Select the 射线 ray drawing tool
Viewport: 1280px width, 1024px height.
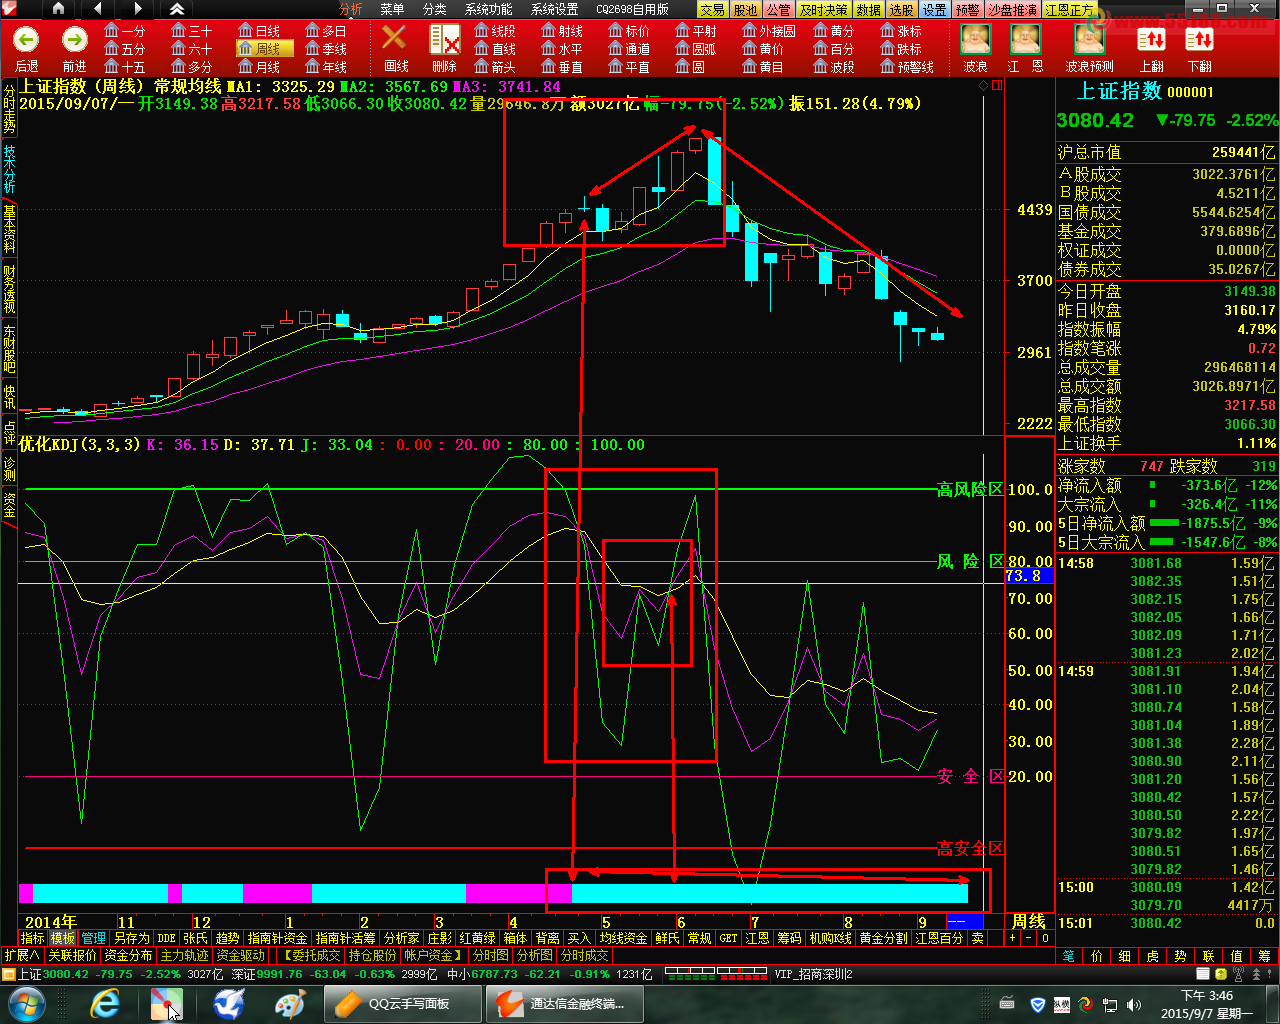[563, 31]
